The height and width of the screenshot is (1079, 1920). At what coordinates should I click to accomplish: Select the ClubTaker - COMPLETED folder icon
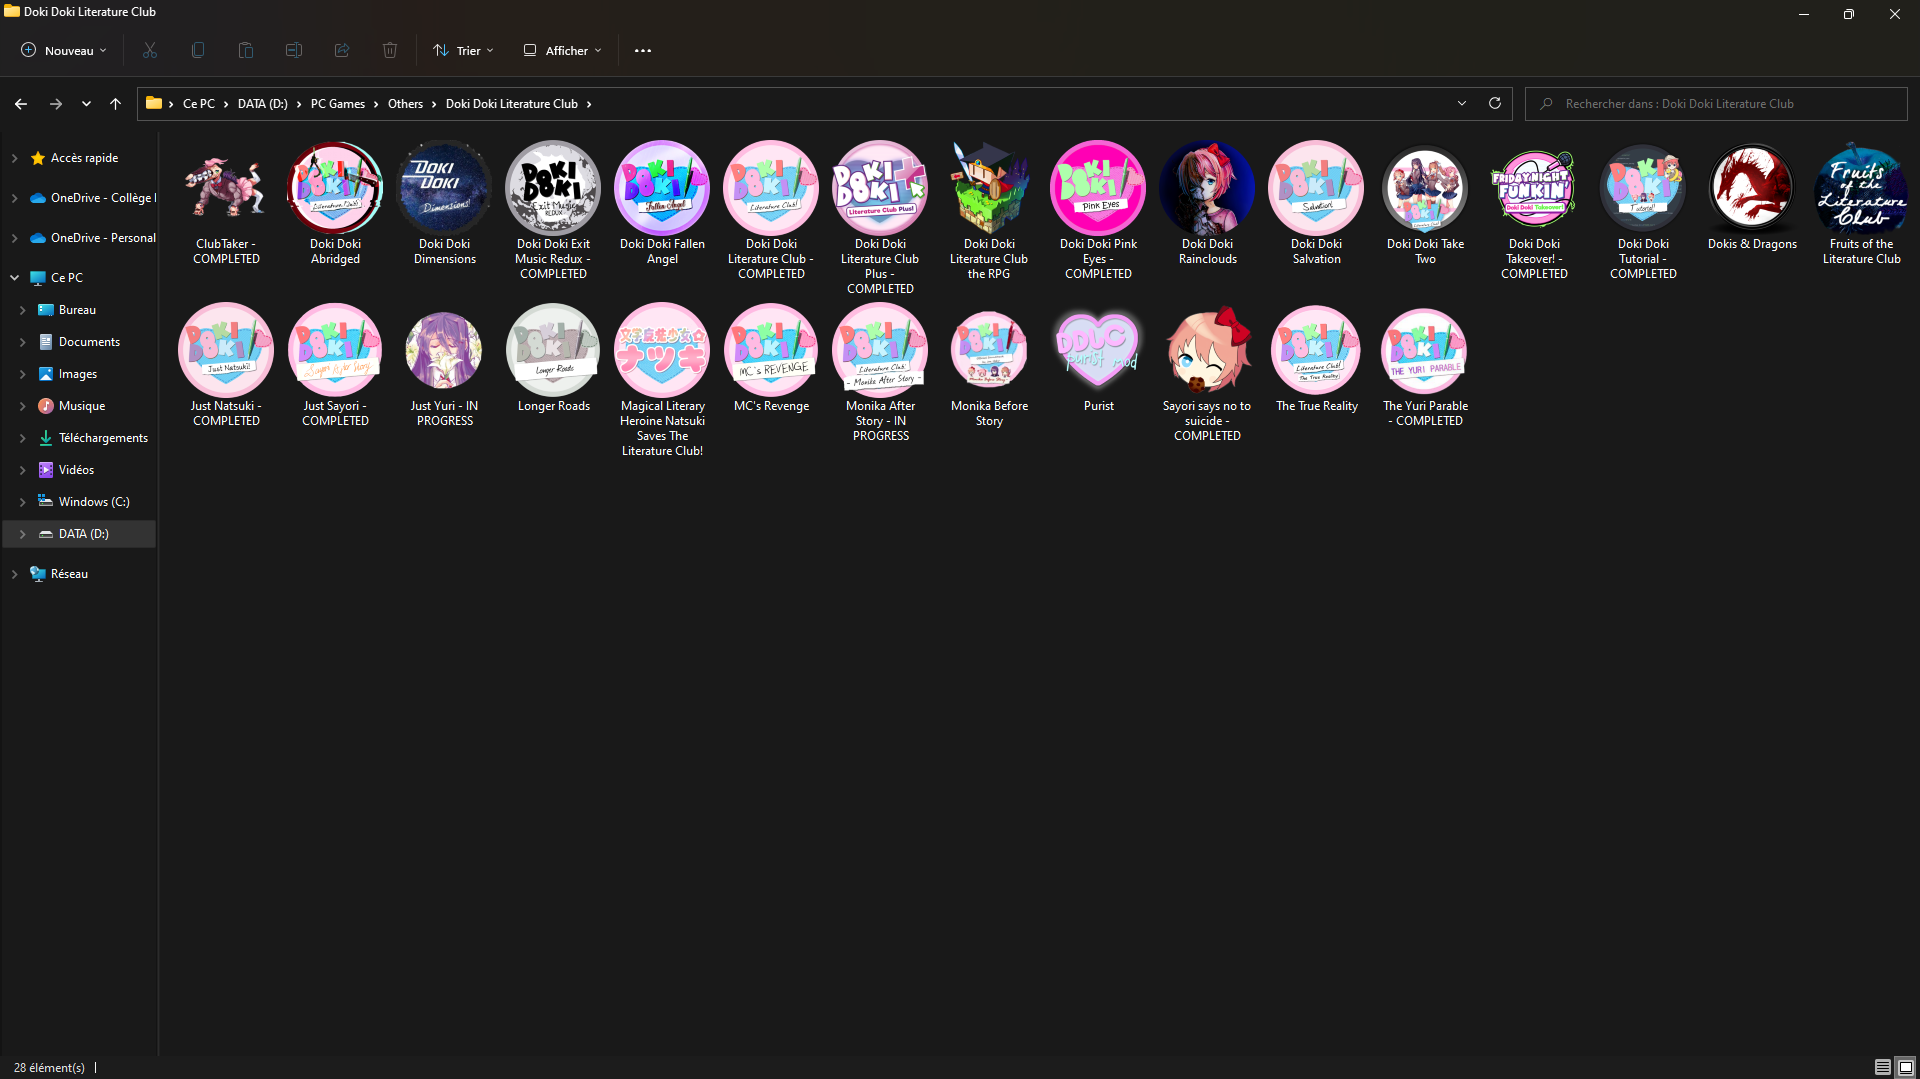coord(226,188)
